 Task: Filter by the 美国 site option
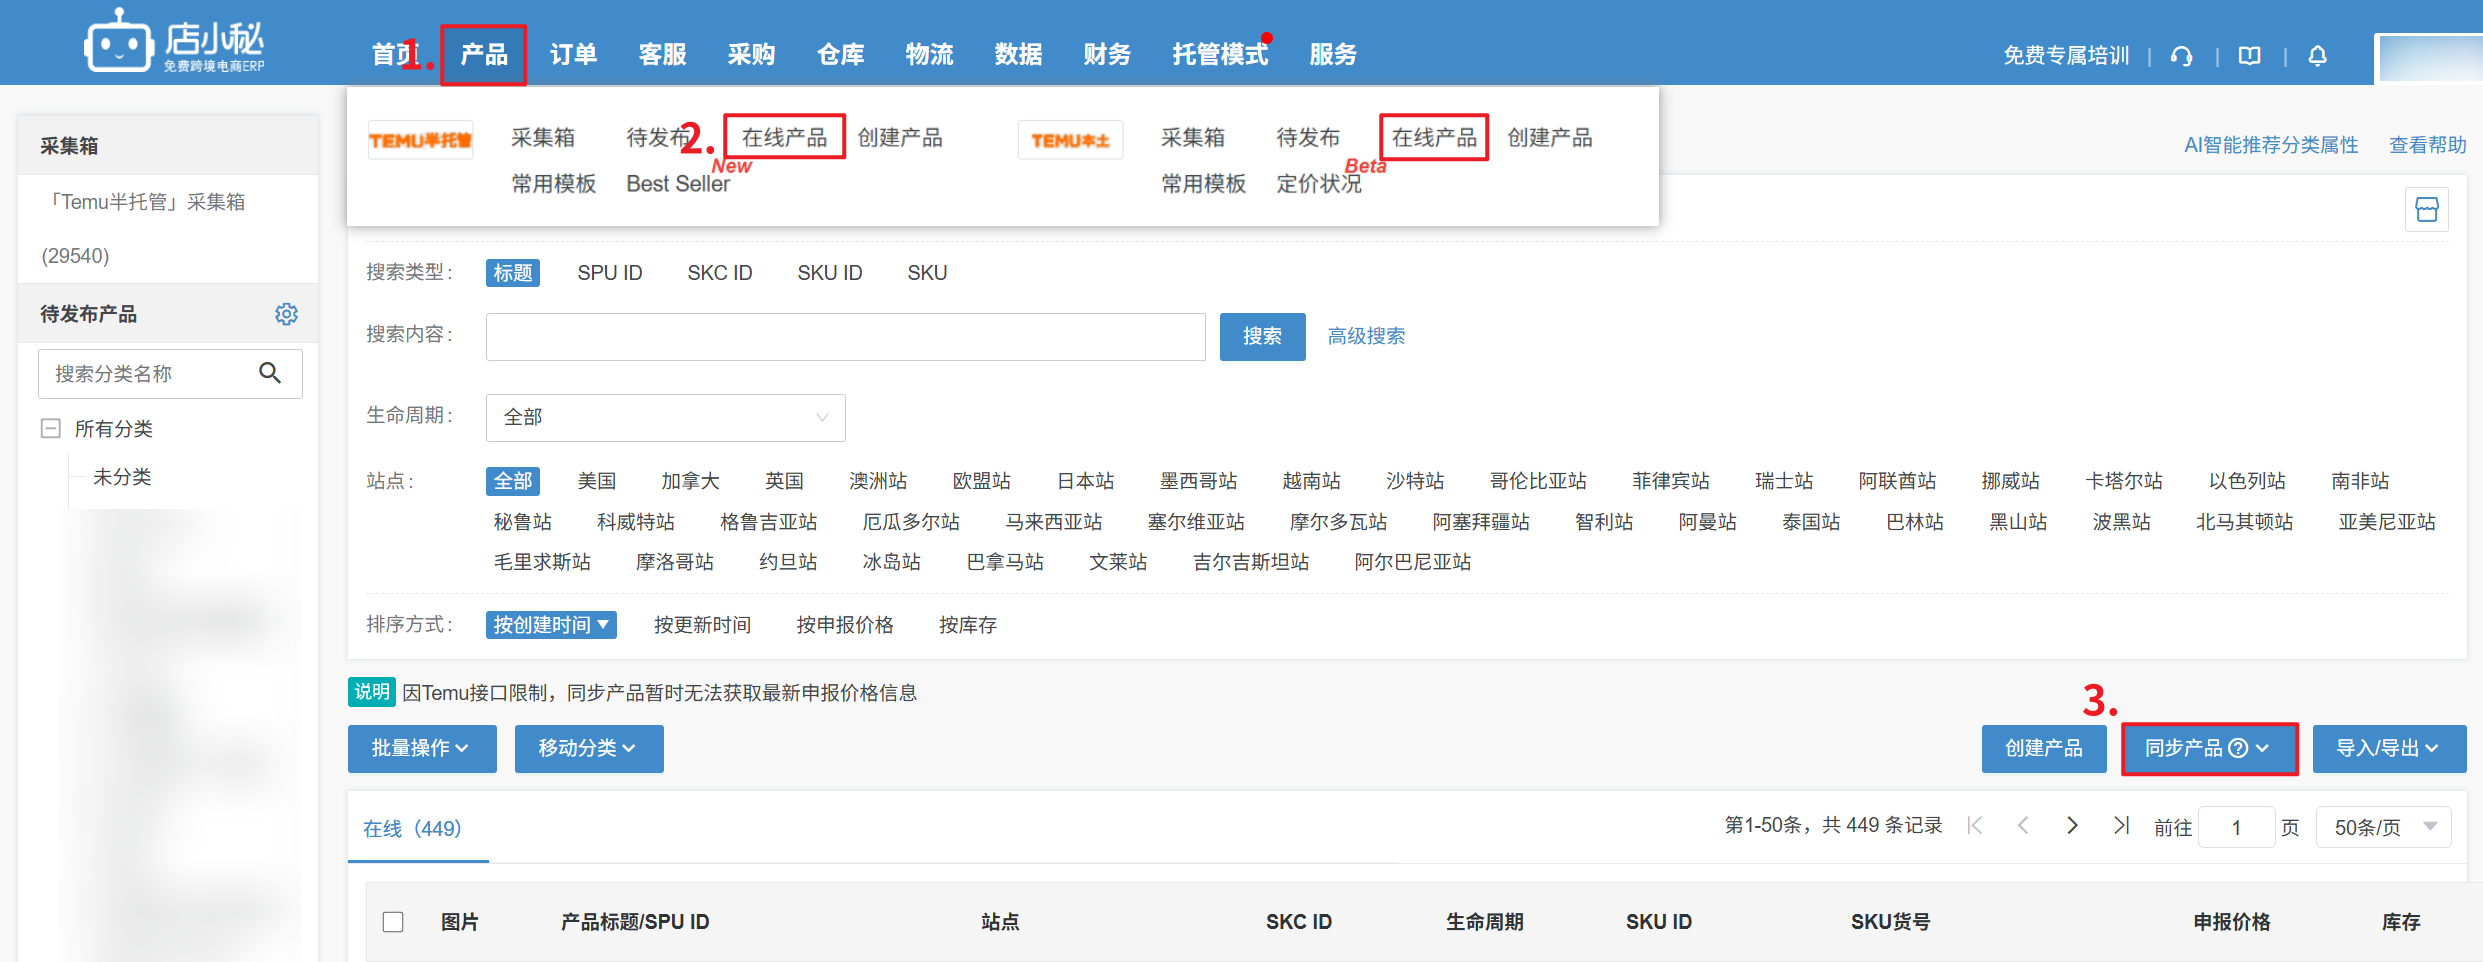point(596,481)
